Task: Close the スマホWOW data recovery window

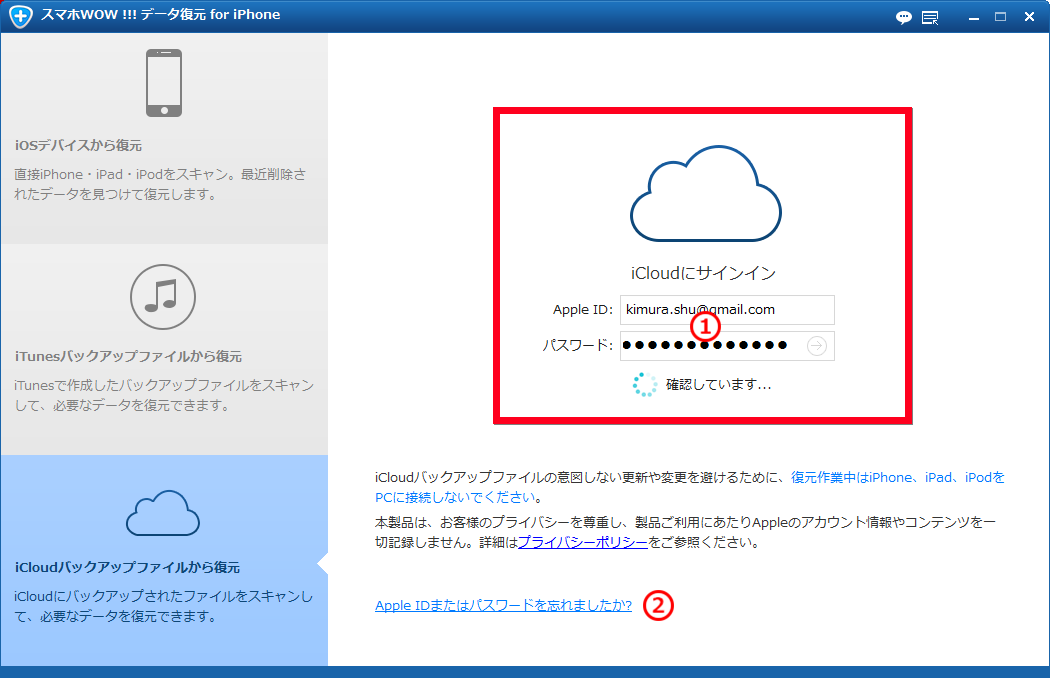Action: (1028, 17)
